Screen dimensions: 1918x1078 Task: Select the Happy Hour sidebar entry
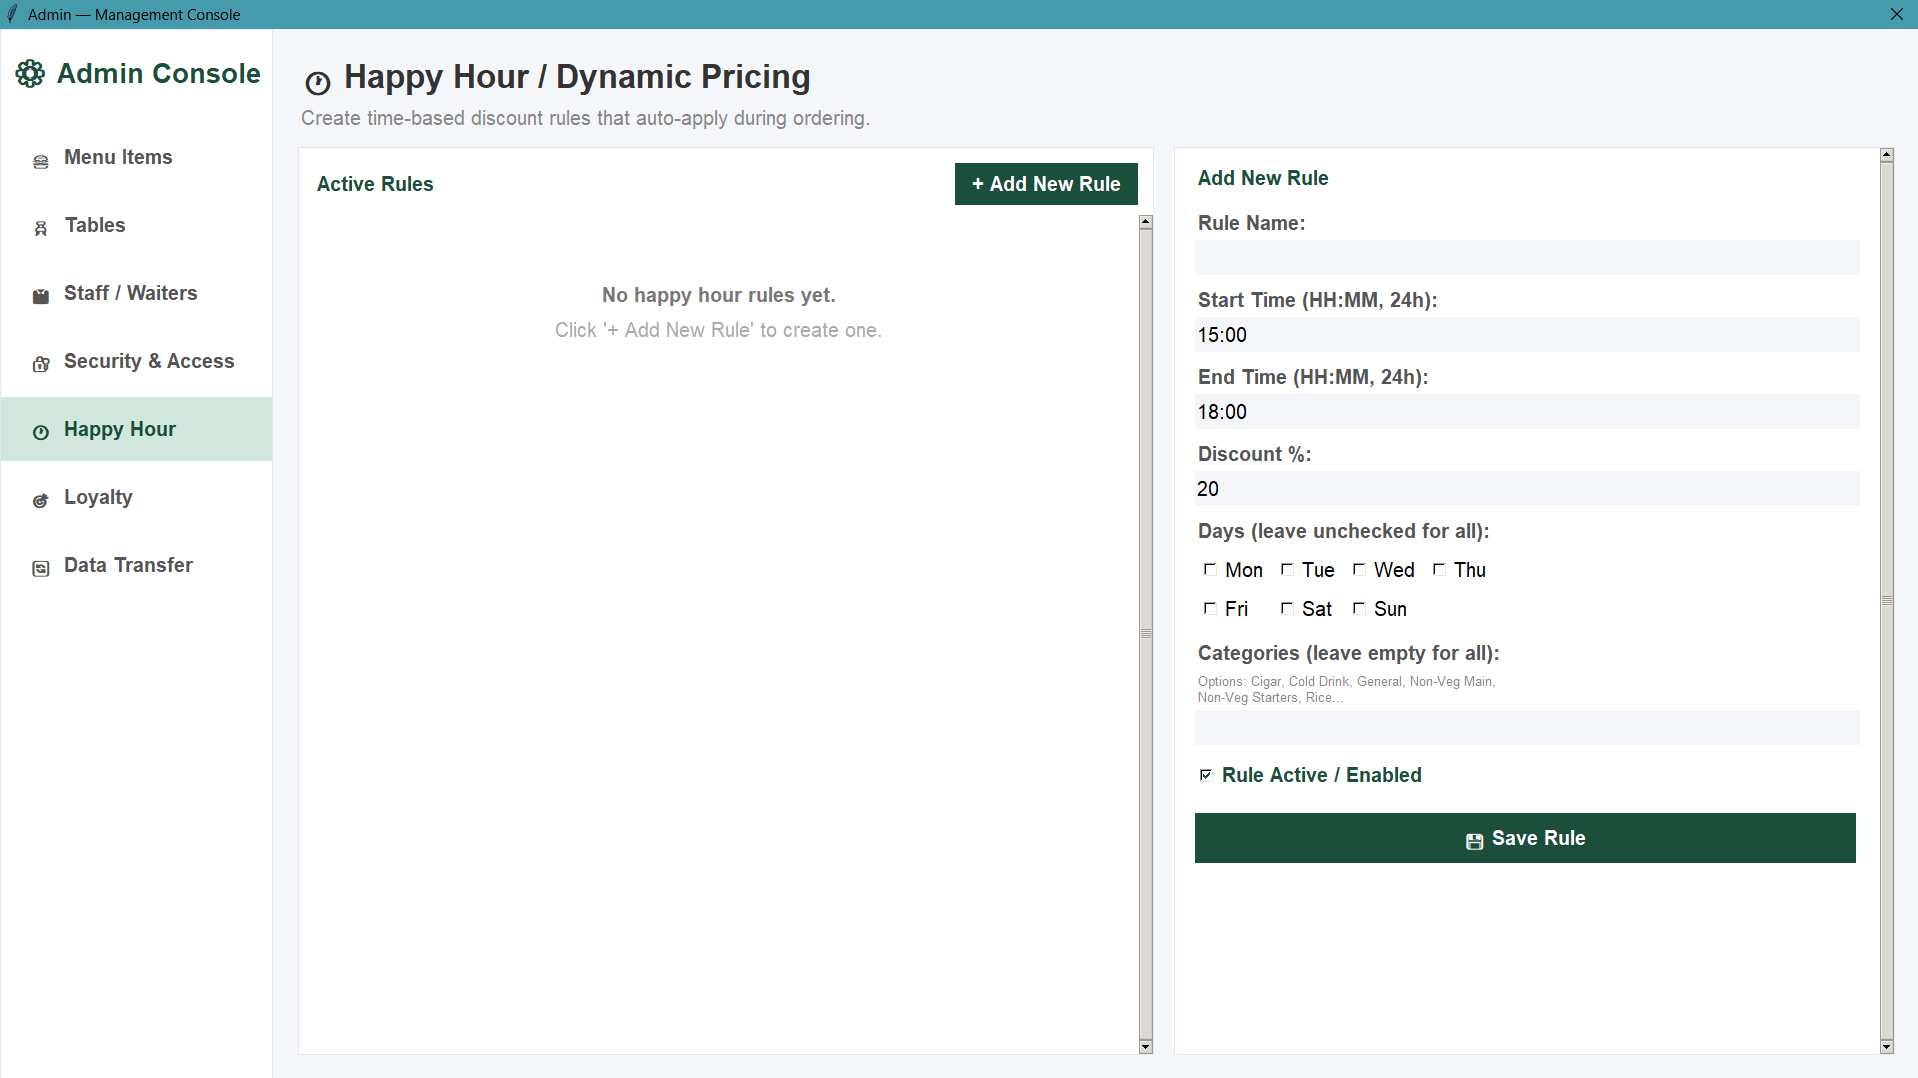[x=137, y=429]
